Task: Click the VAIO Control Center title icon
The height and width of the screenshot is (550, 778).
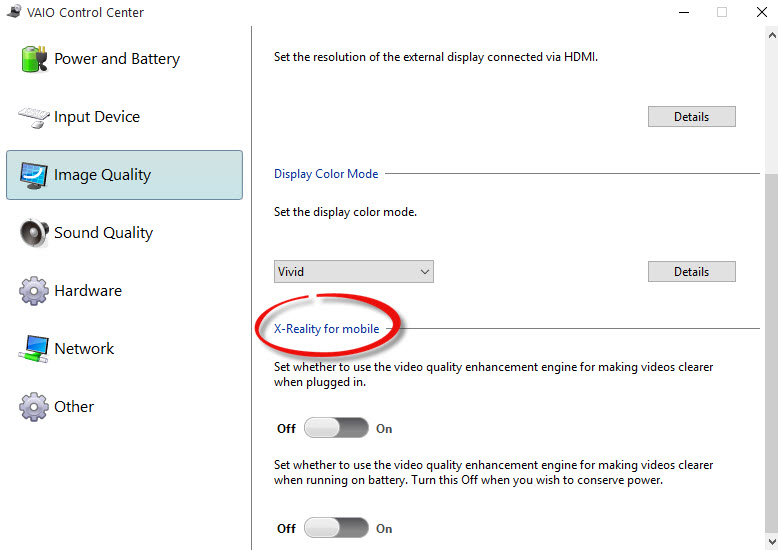Action: (x=14, y=11)
